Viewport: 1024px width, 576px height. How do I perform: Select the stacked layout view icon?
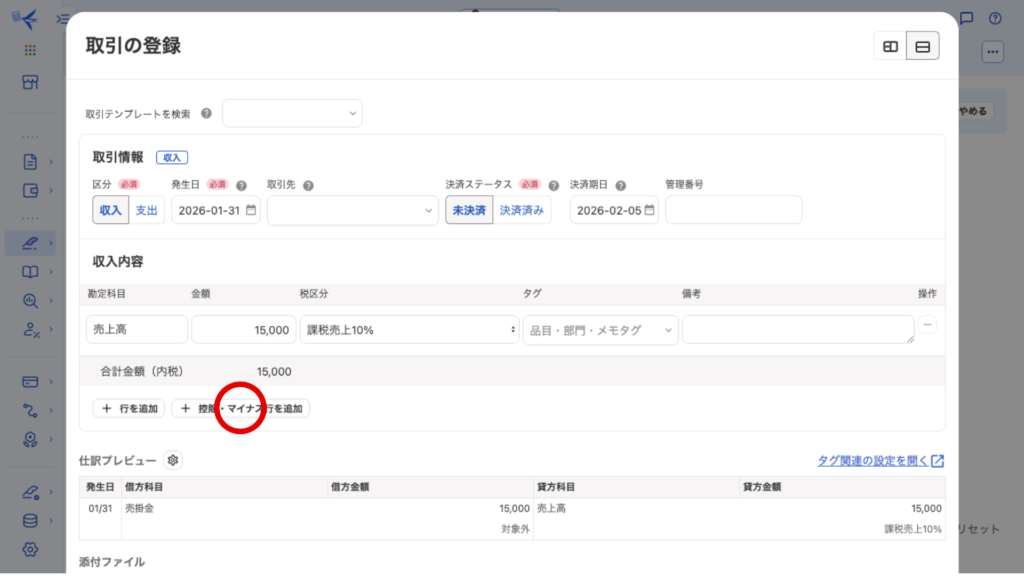pos(923,46)
